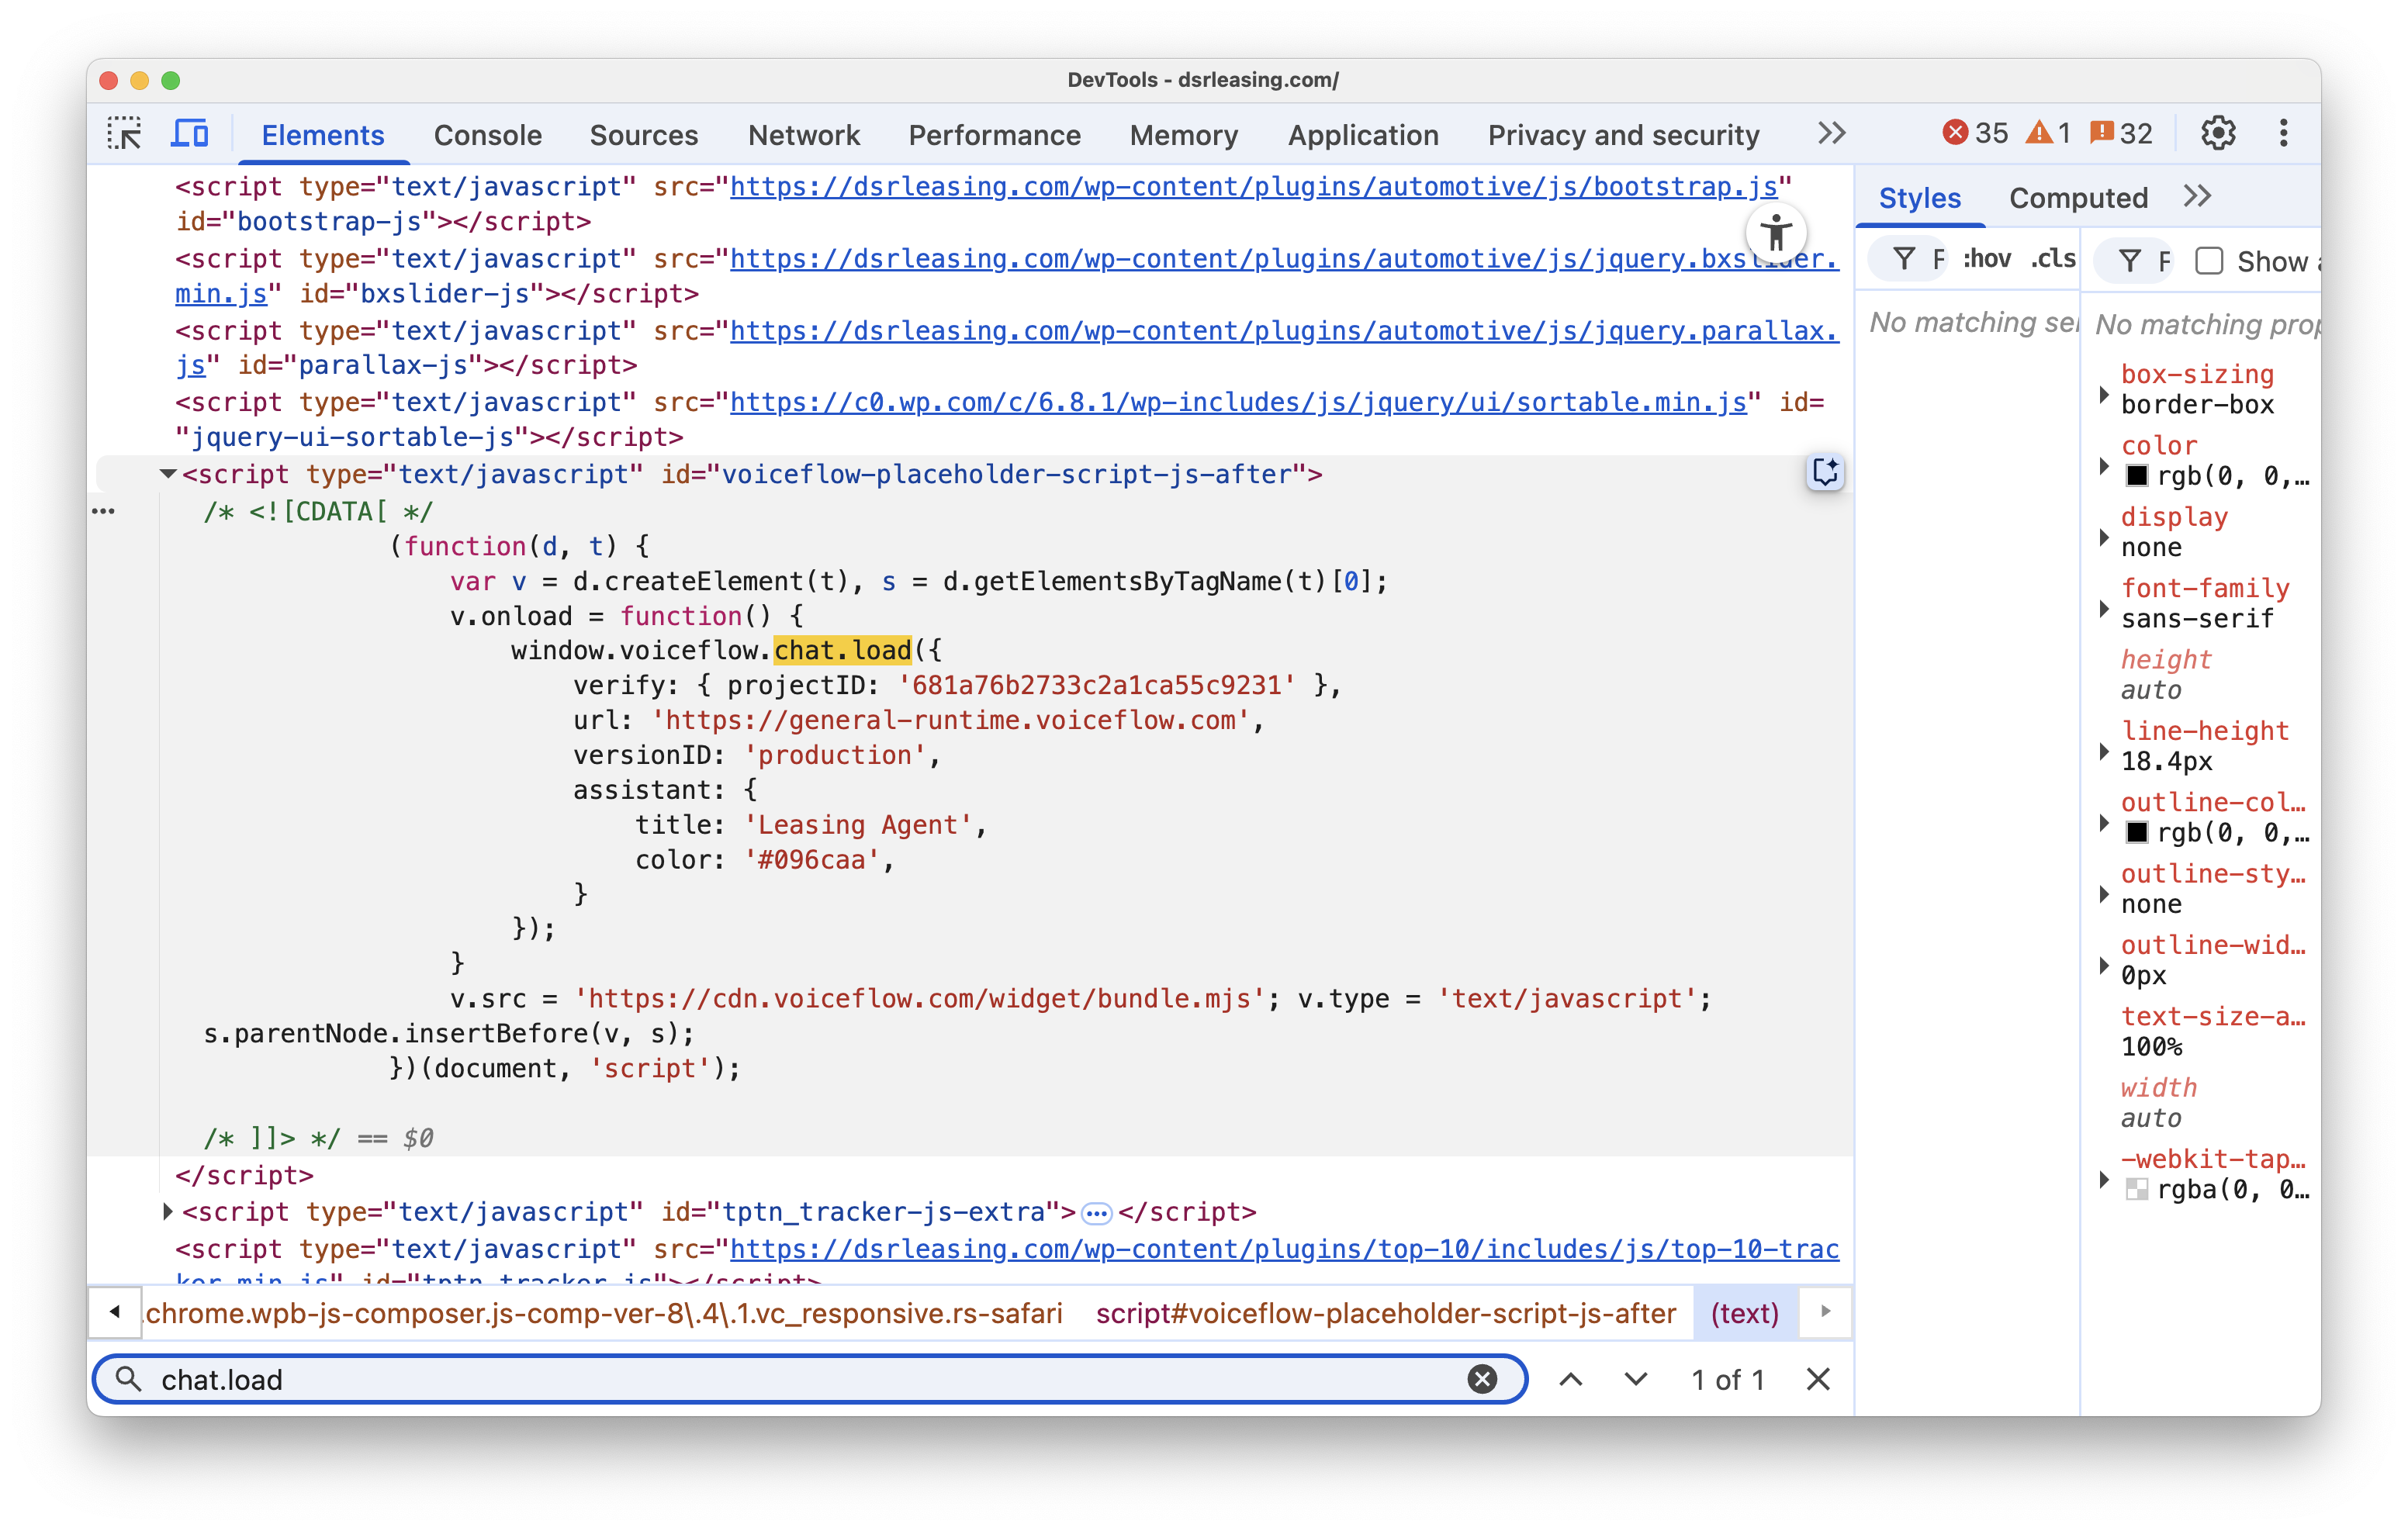Open the jquery.parallax.js script link
Screen dimensions: 2408x1531
1283,331
